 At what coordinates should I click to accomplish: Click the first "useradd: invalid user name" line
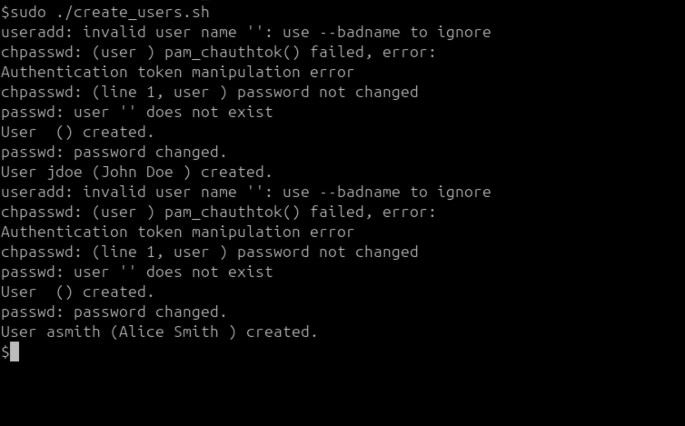(246, 32)
